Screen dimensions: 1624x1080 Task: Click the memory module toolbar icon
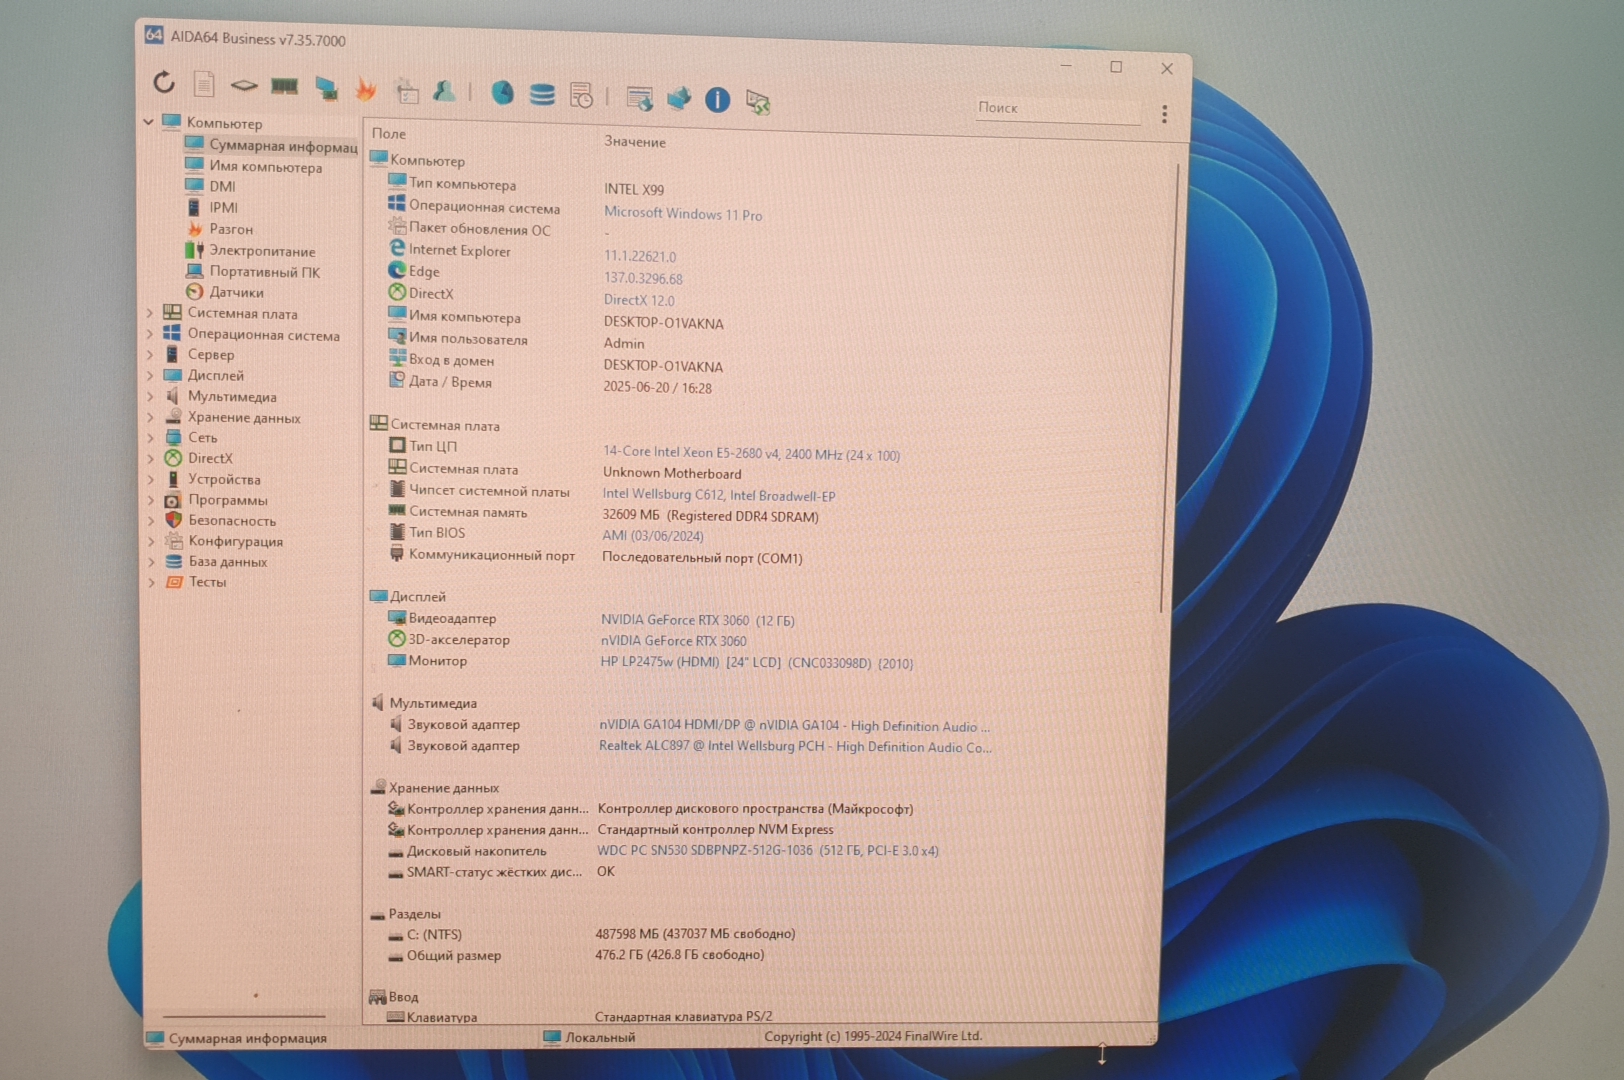click(x=285, y=87)
